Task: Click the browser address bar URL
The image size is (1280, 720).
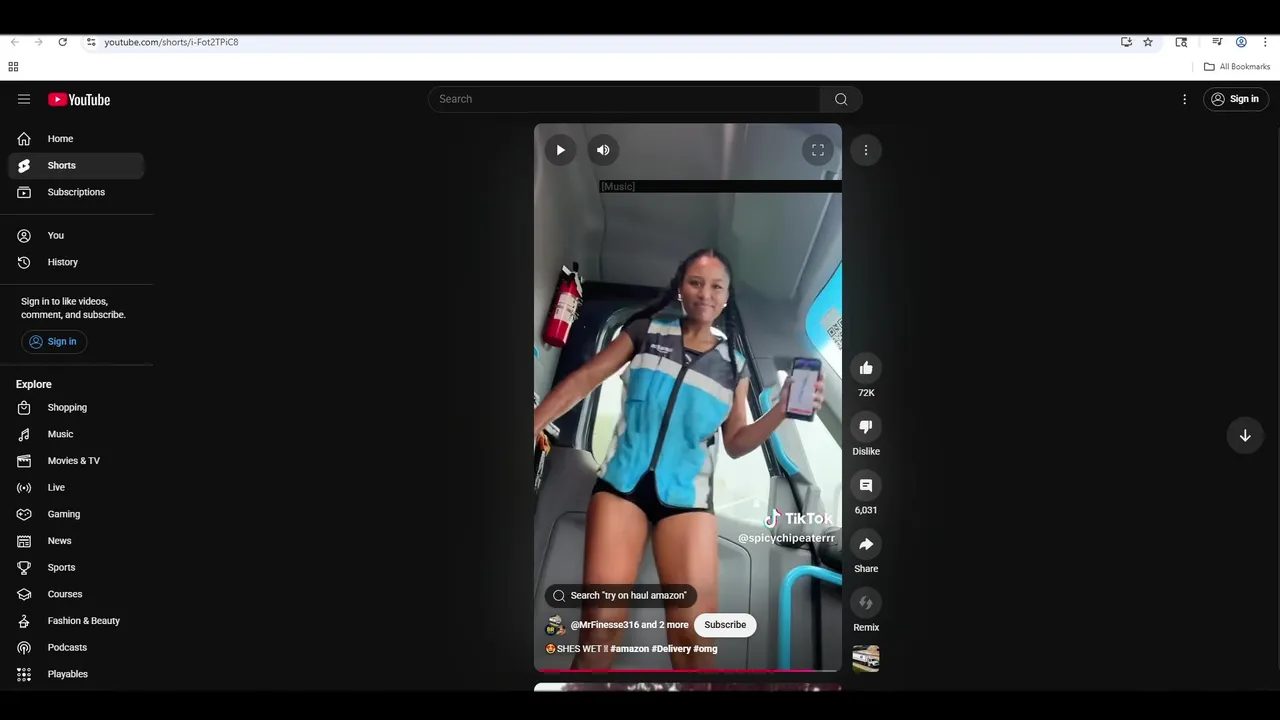Action: (171, 42)
